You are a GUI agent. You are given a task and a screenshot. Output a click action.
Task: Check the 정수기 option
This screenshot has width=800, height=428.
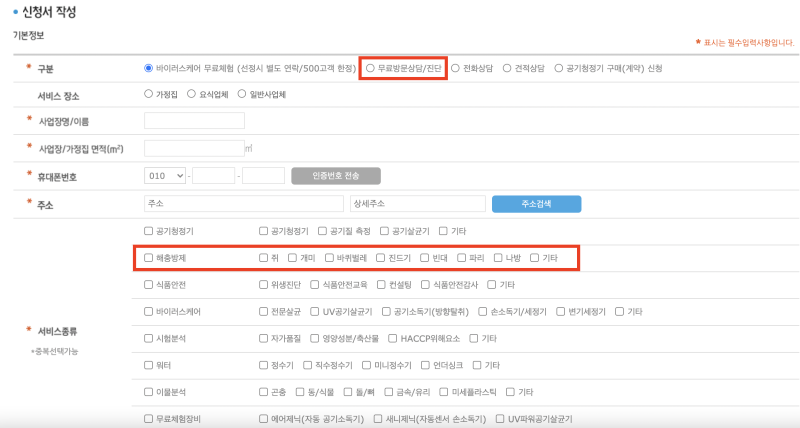coord(263,365)
